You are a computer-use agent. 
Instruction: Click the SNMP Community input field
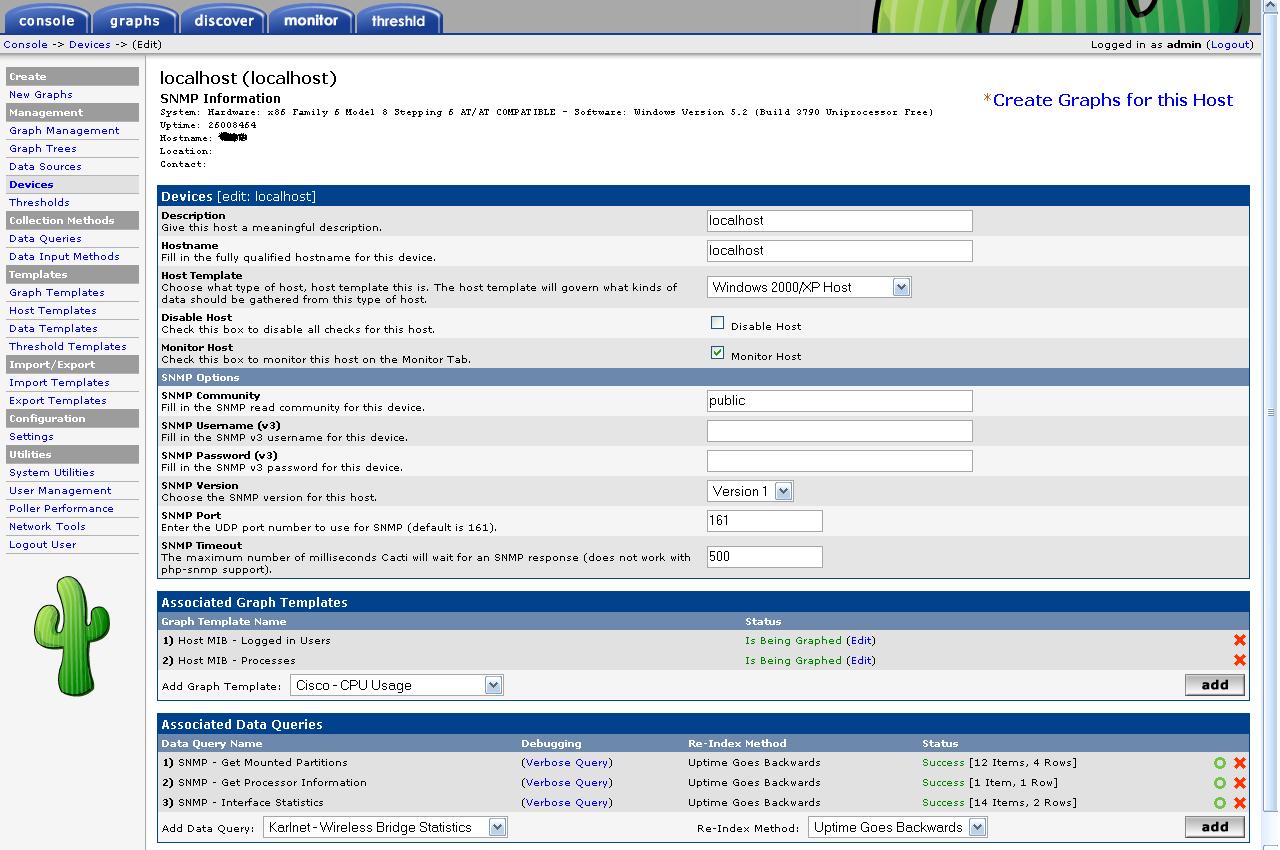pos(839,401)
